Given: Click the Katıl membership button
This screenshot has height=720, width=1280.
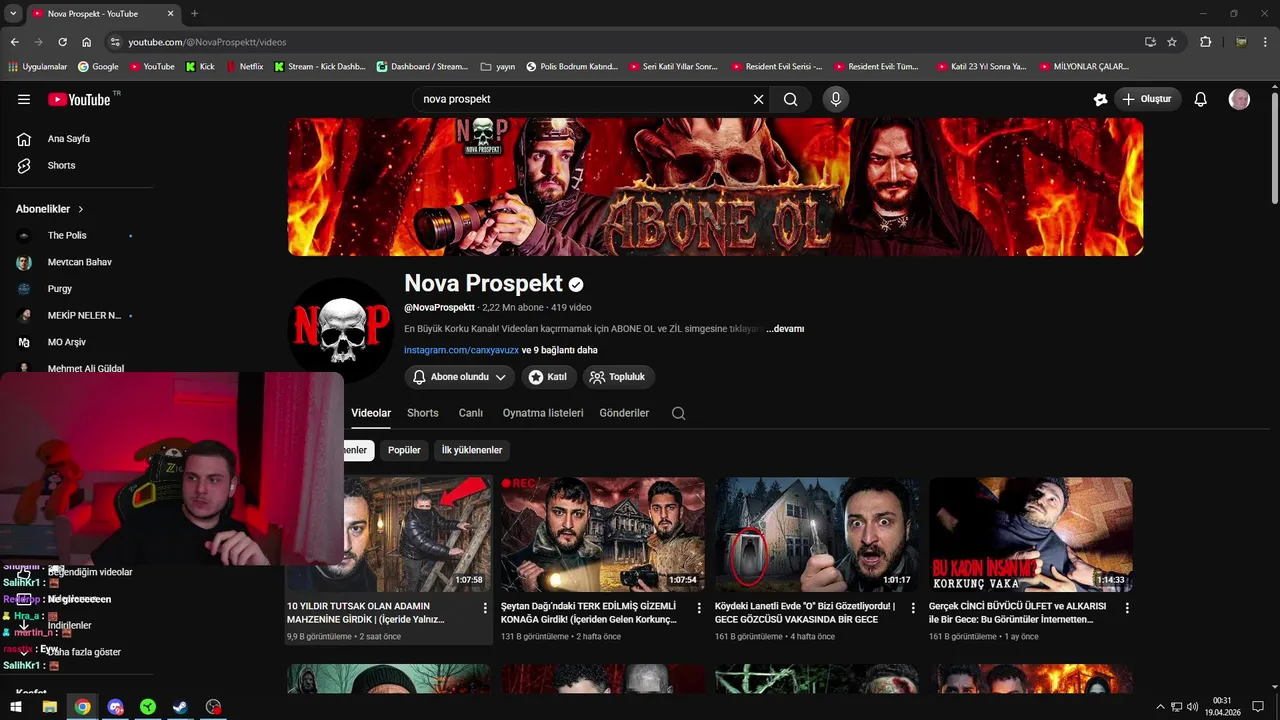Looking at the screenshot, I should point(548,377).
